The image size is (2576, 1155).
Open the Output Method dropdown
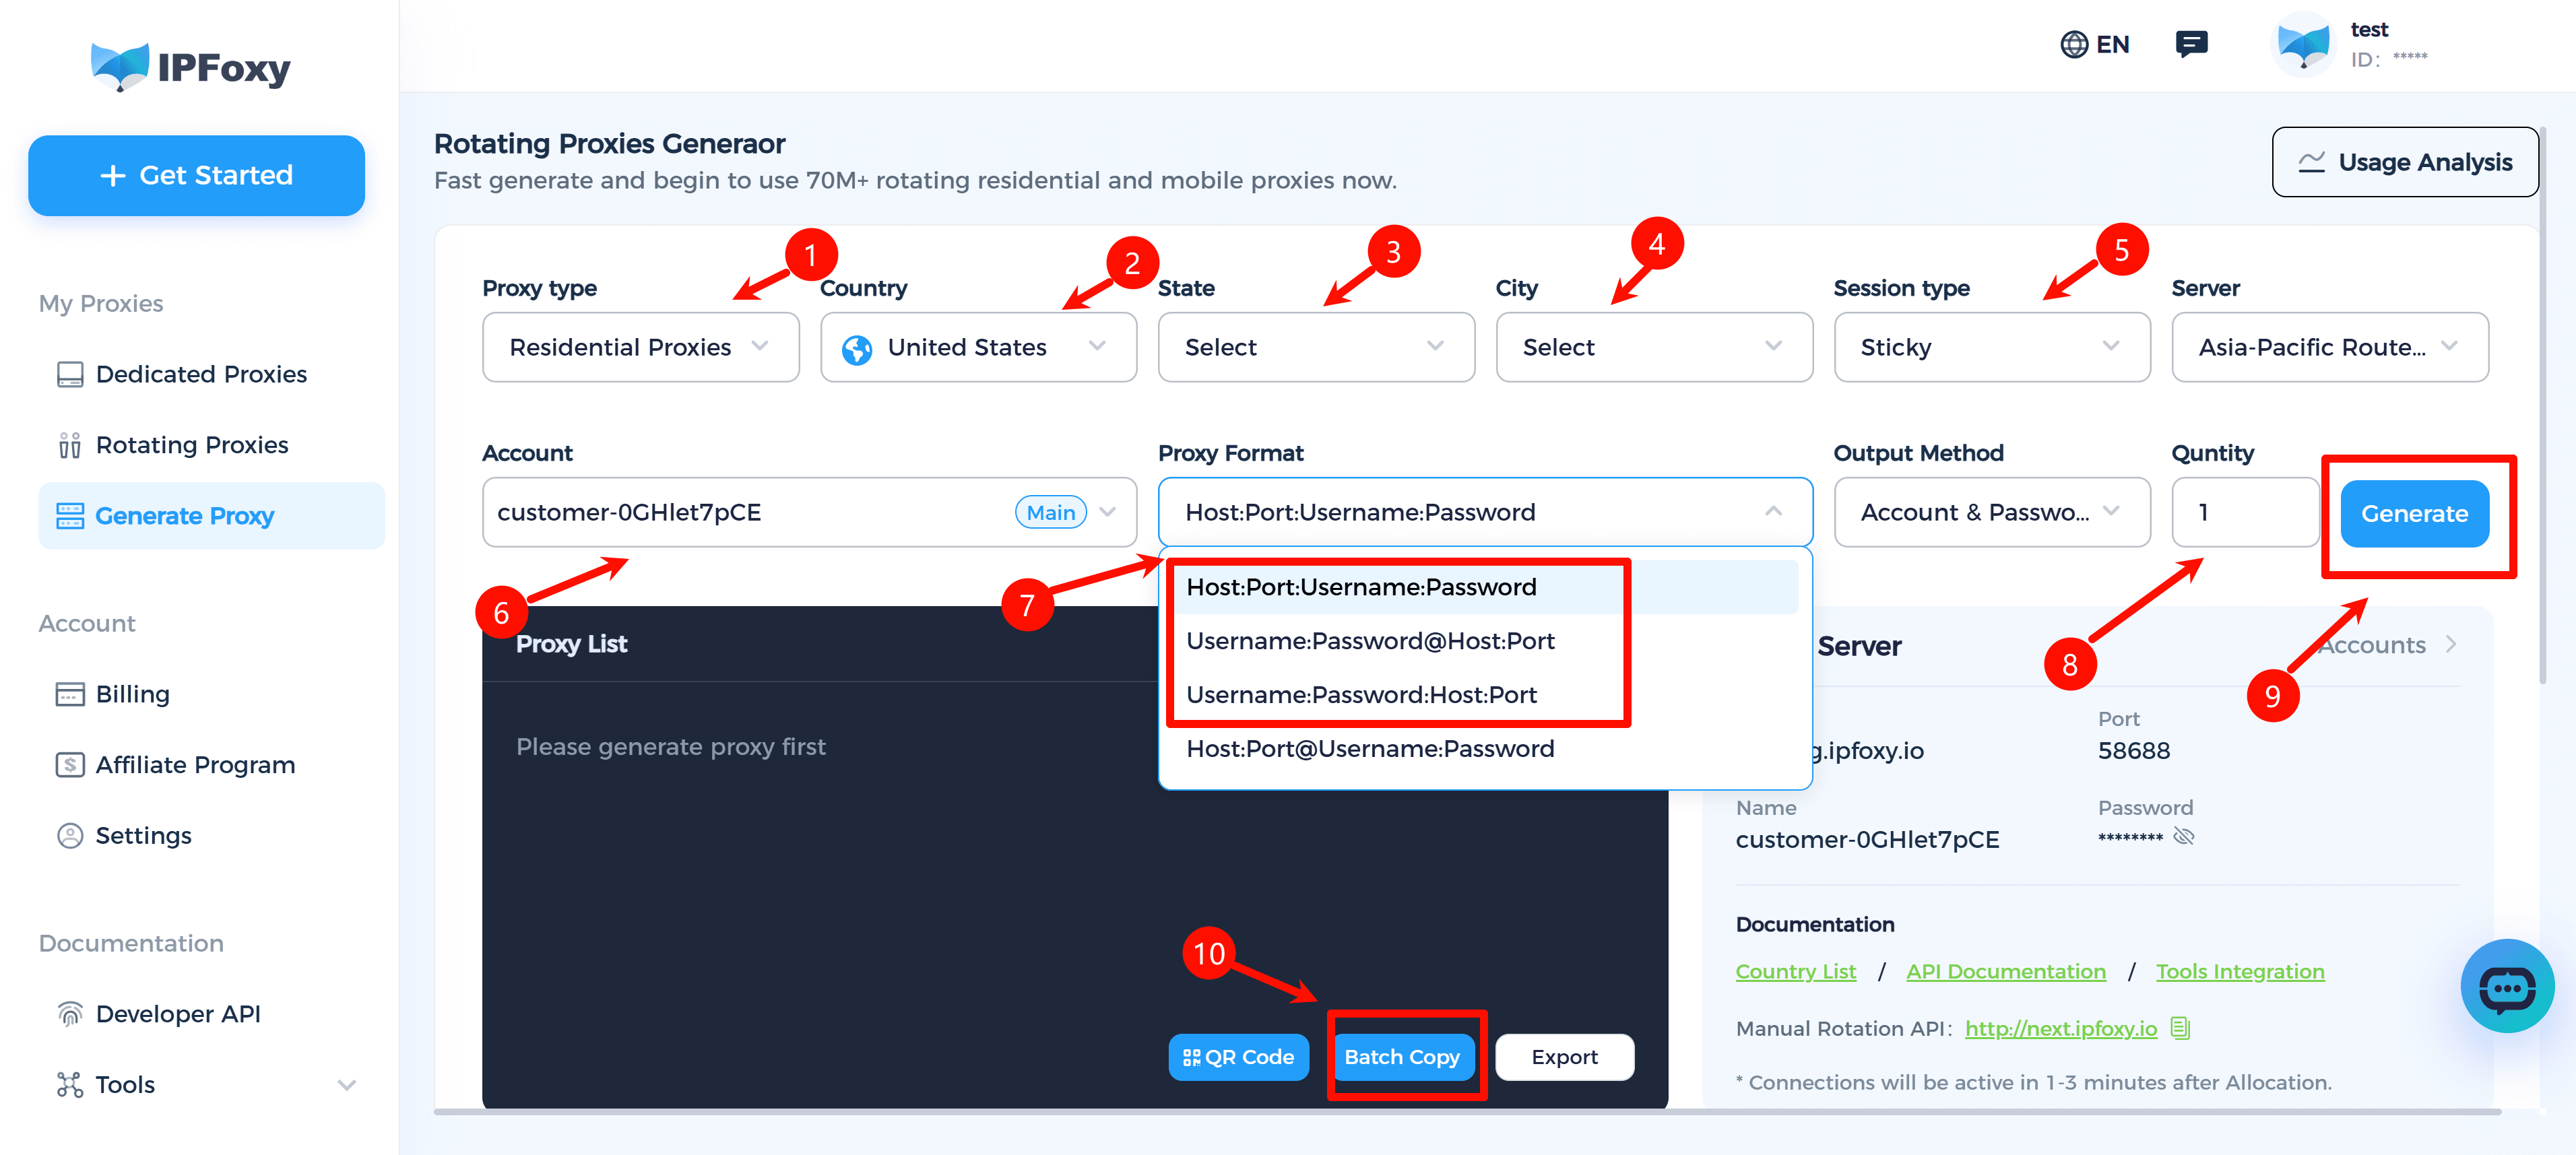[1992, 512]
